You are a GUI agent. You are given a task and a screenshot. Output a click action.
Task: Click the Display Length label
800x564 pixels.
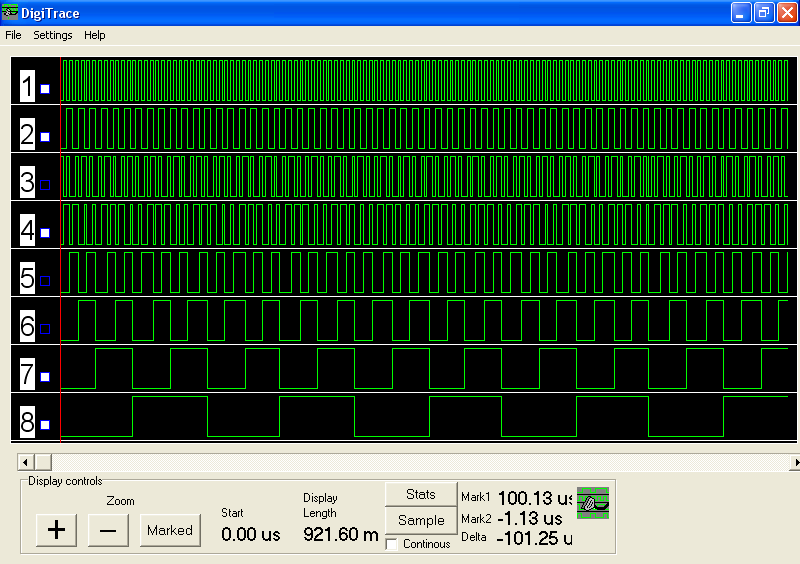(320, 505)
